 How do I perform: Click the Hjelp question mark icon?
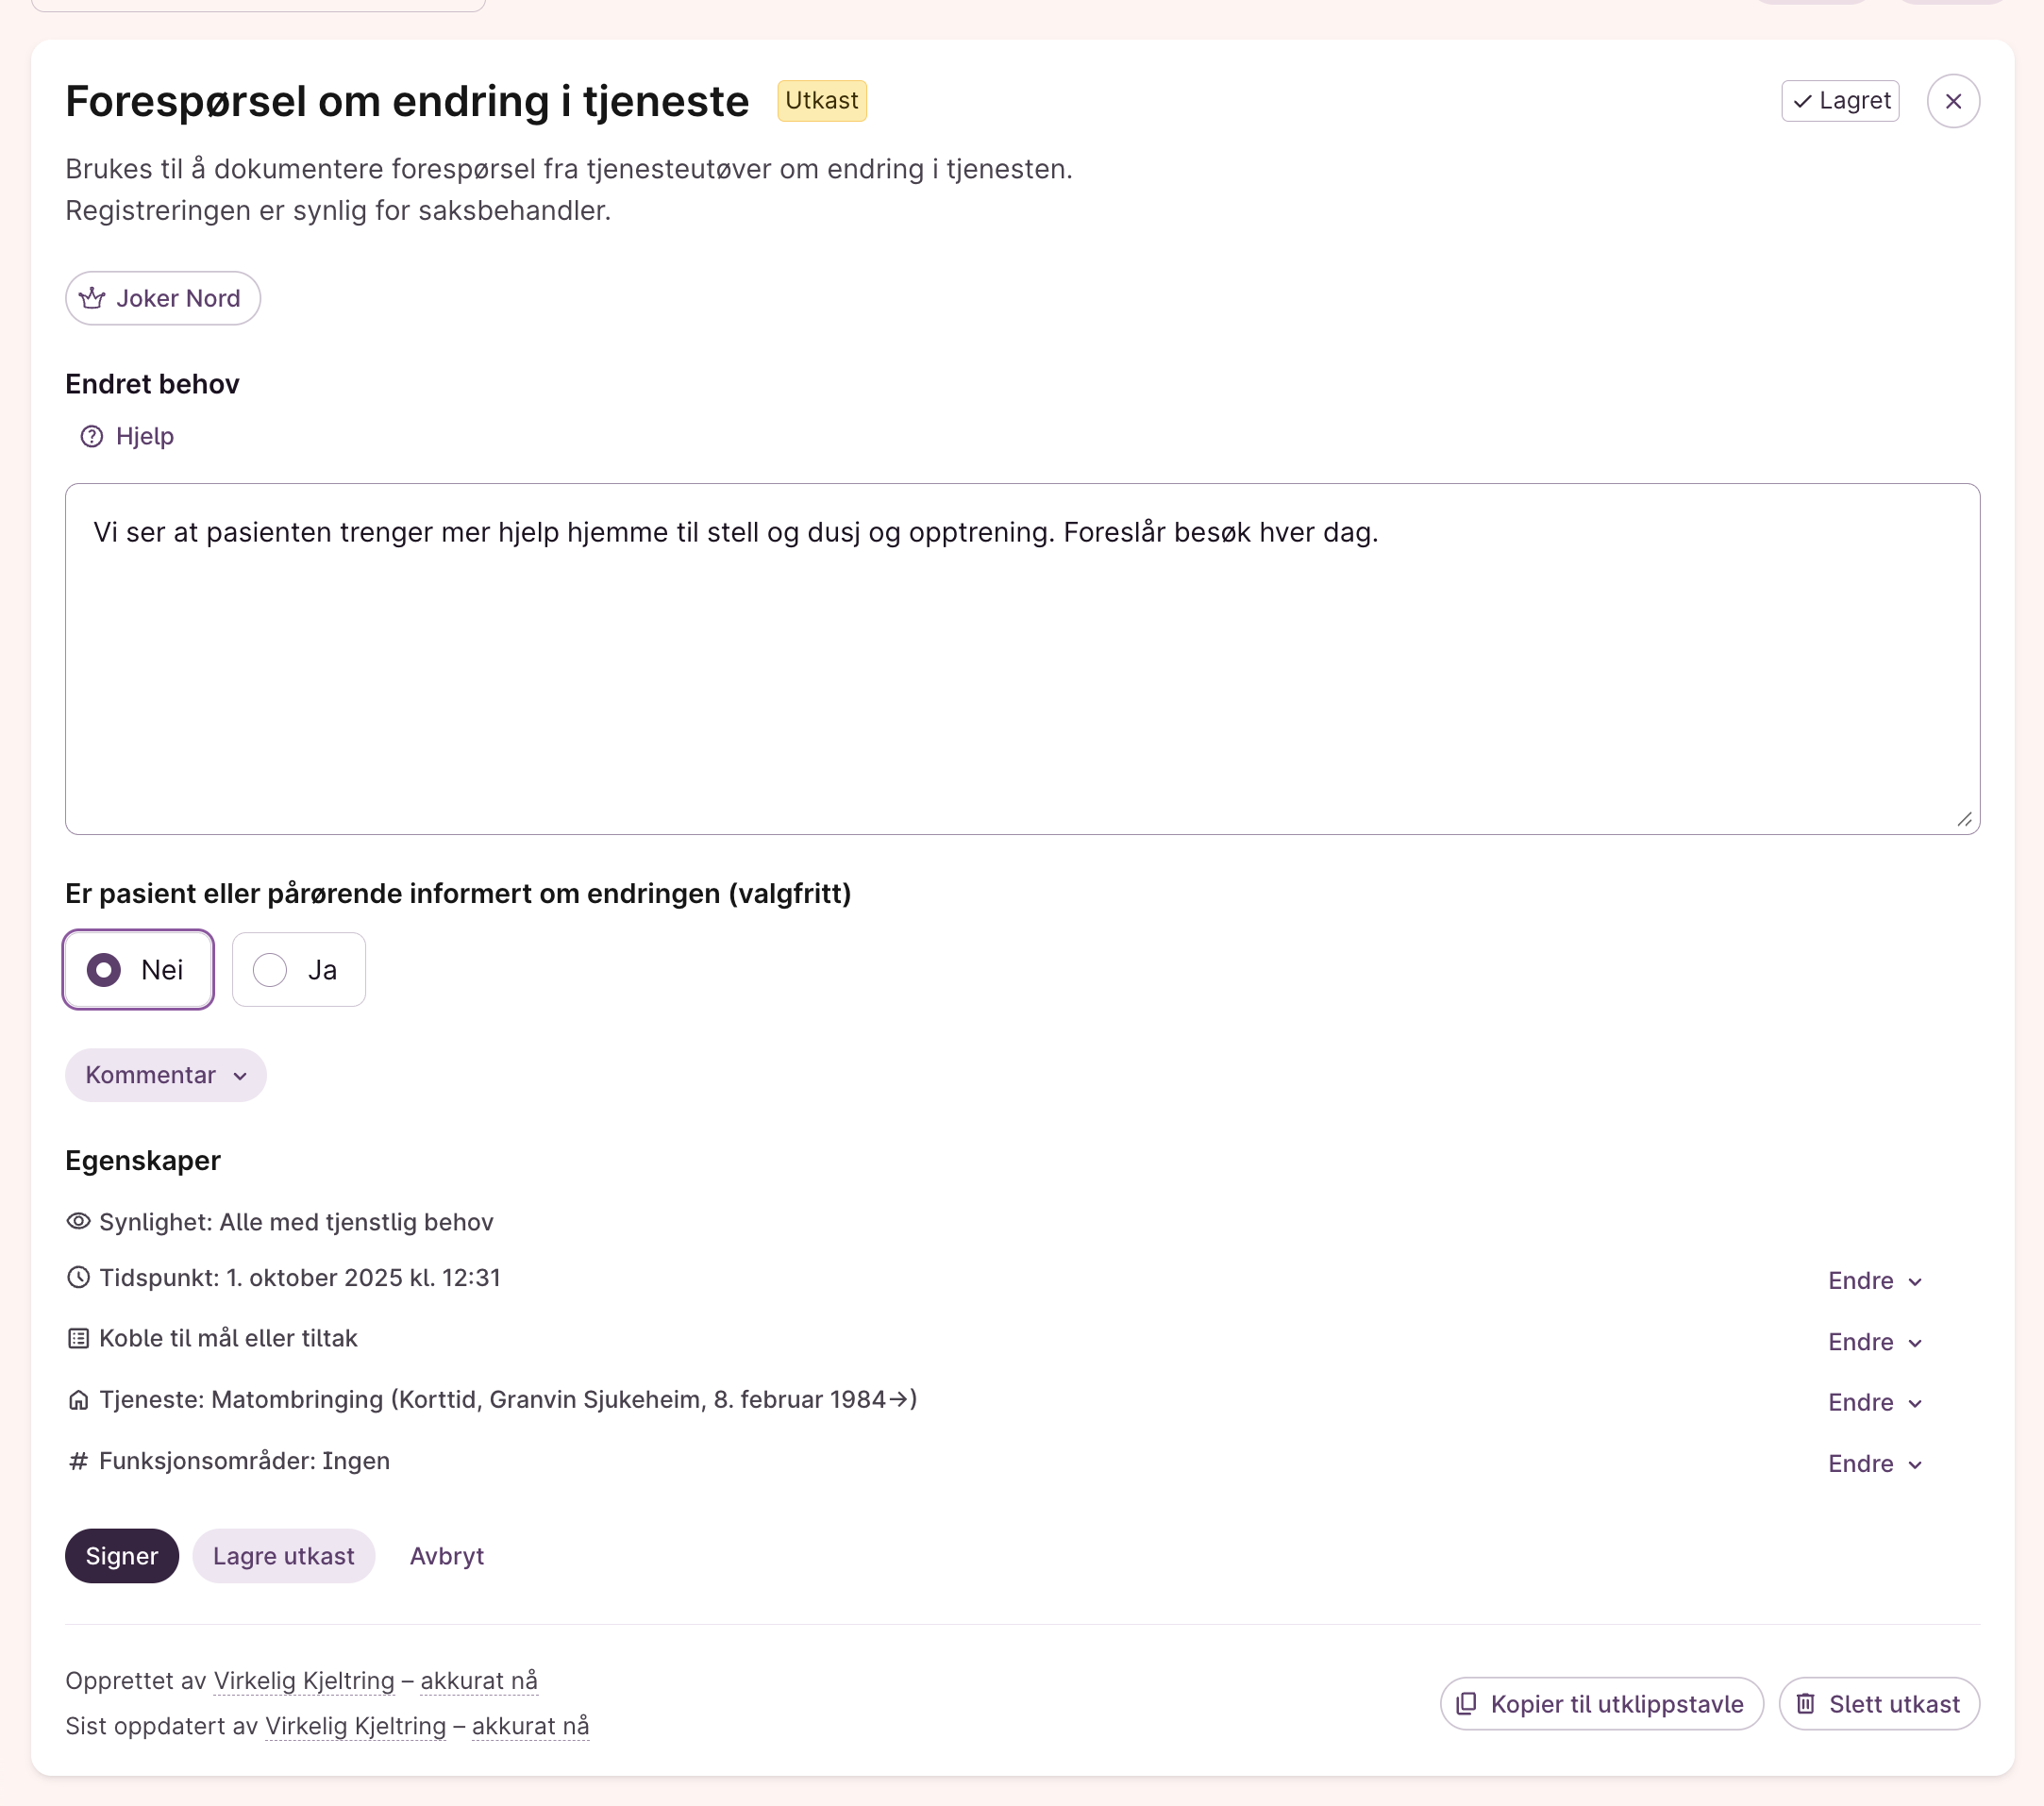click(x=92, y=436)
